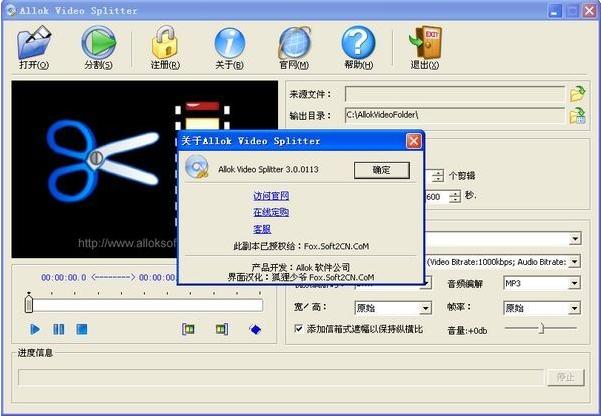Open the 在线定购 link

pyautogui.click(x=271, y=212)
